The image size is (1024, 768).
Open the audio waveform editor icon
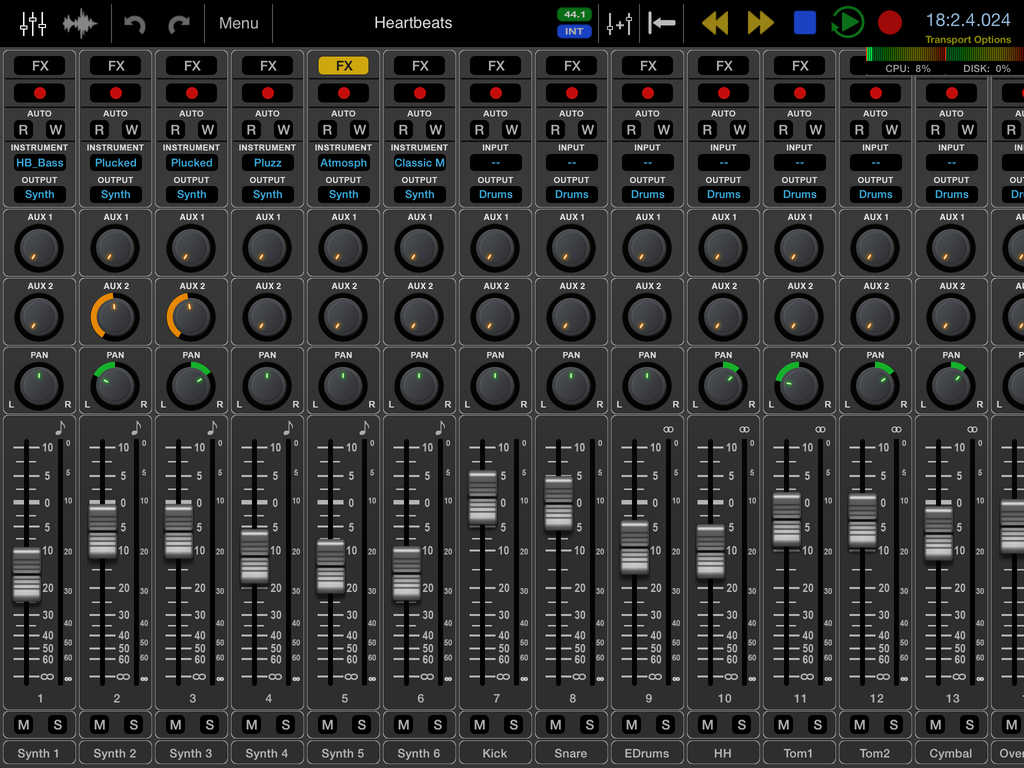(81, 23)
